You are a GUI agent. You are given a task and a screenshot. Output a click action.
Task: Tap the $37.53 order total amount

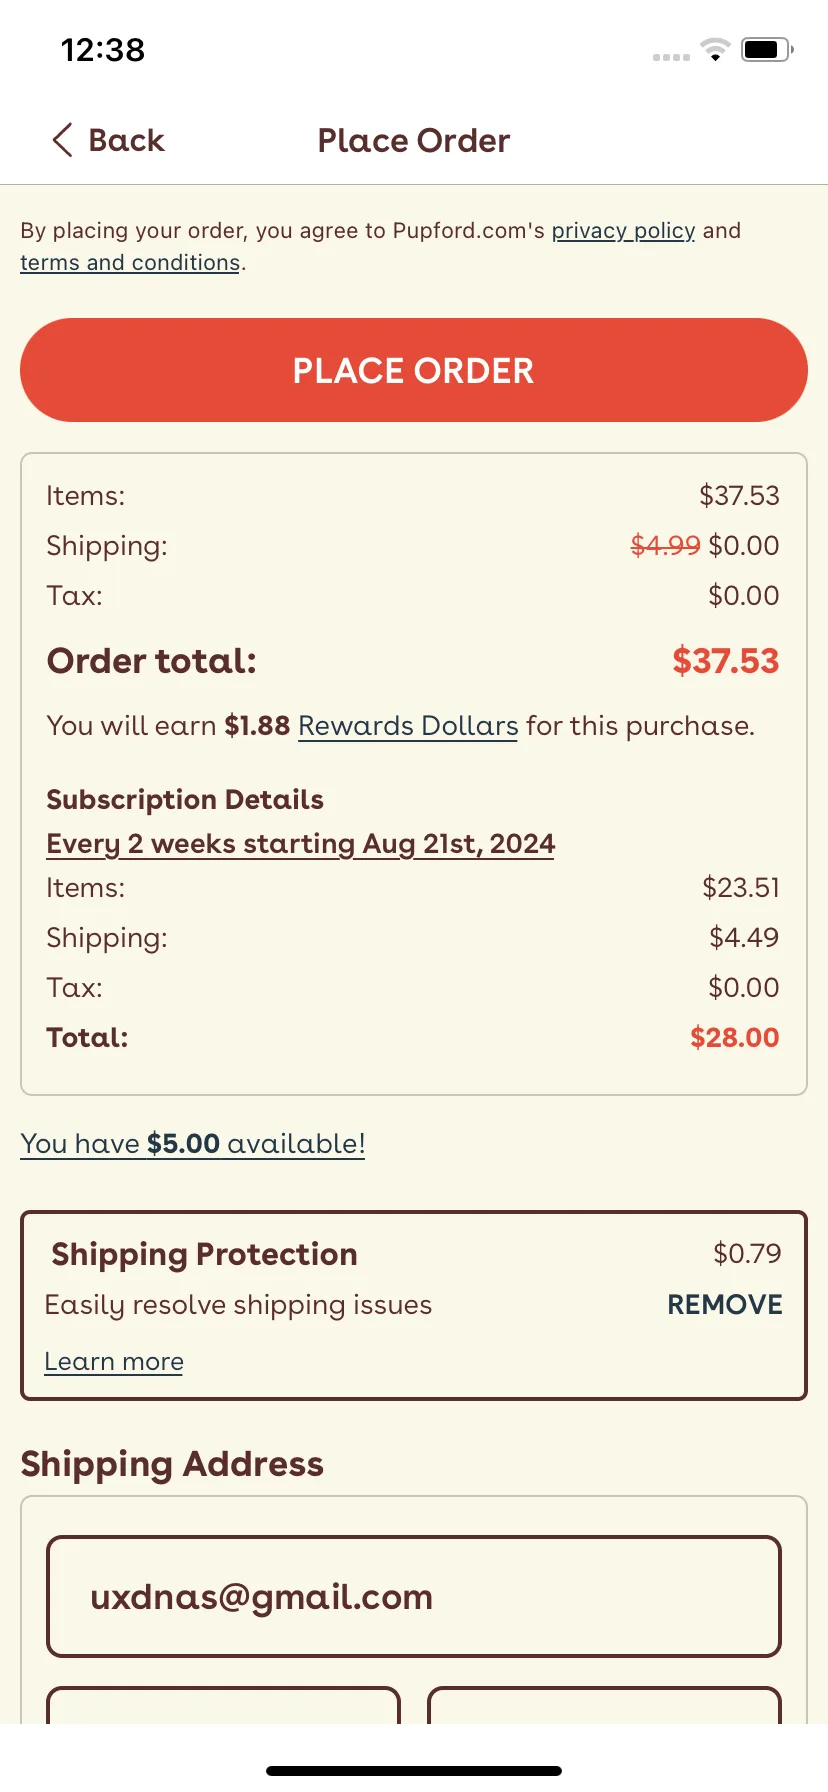pos(725,661)
